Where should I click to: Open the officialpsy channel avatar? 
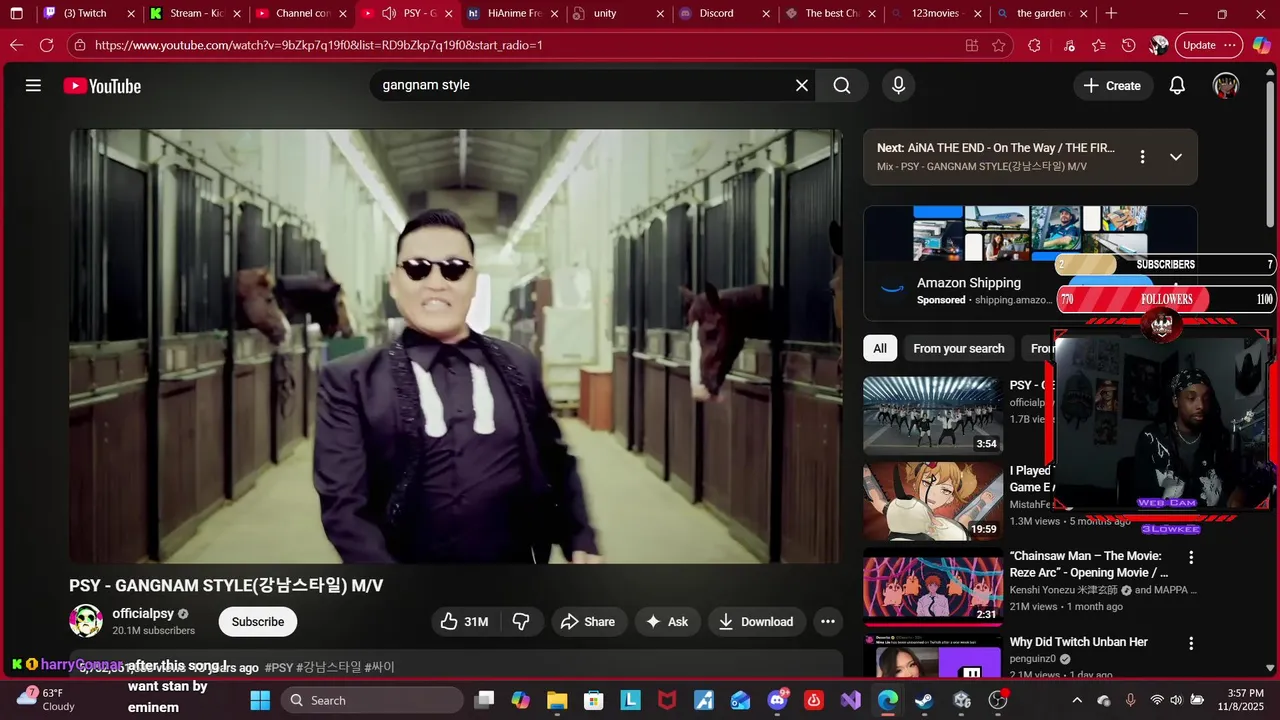click(x=86, y=621)
